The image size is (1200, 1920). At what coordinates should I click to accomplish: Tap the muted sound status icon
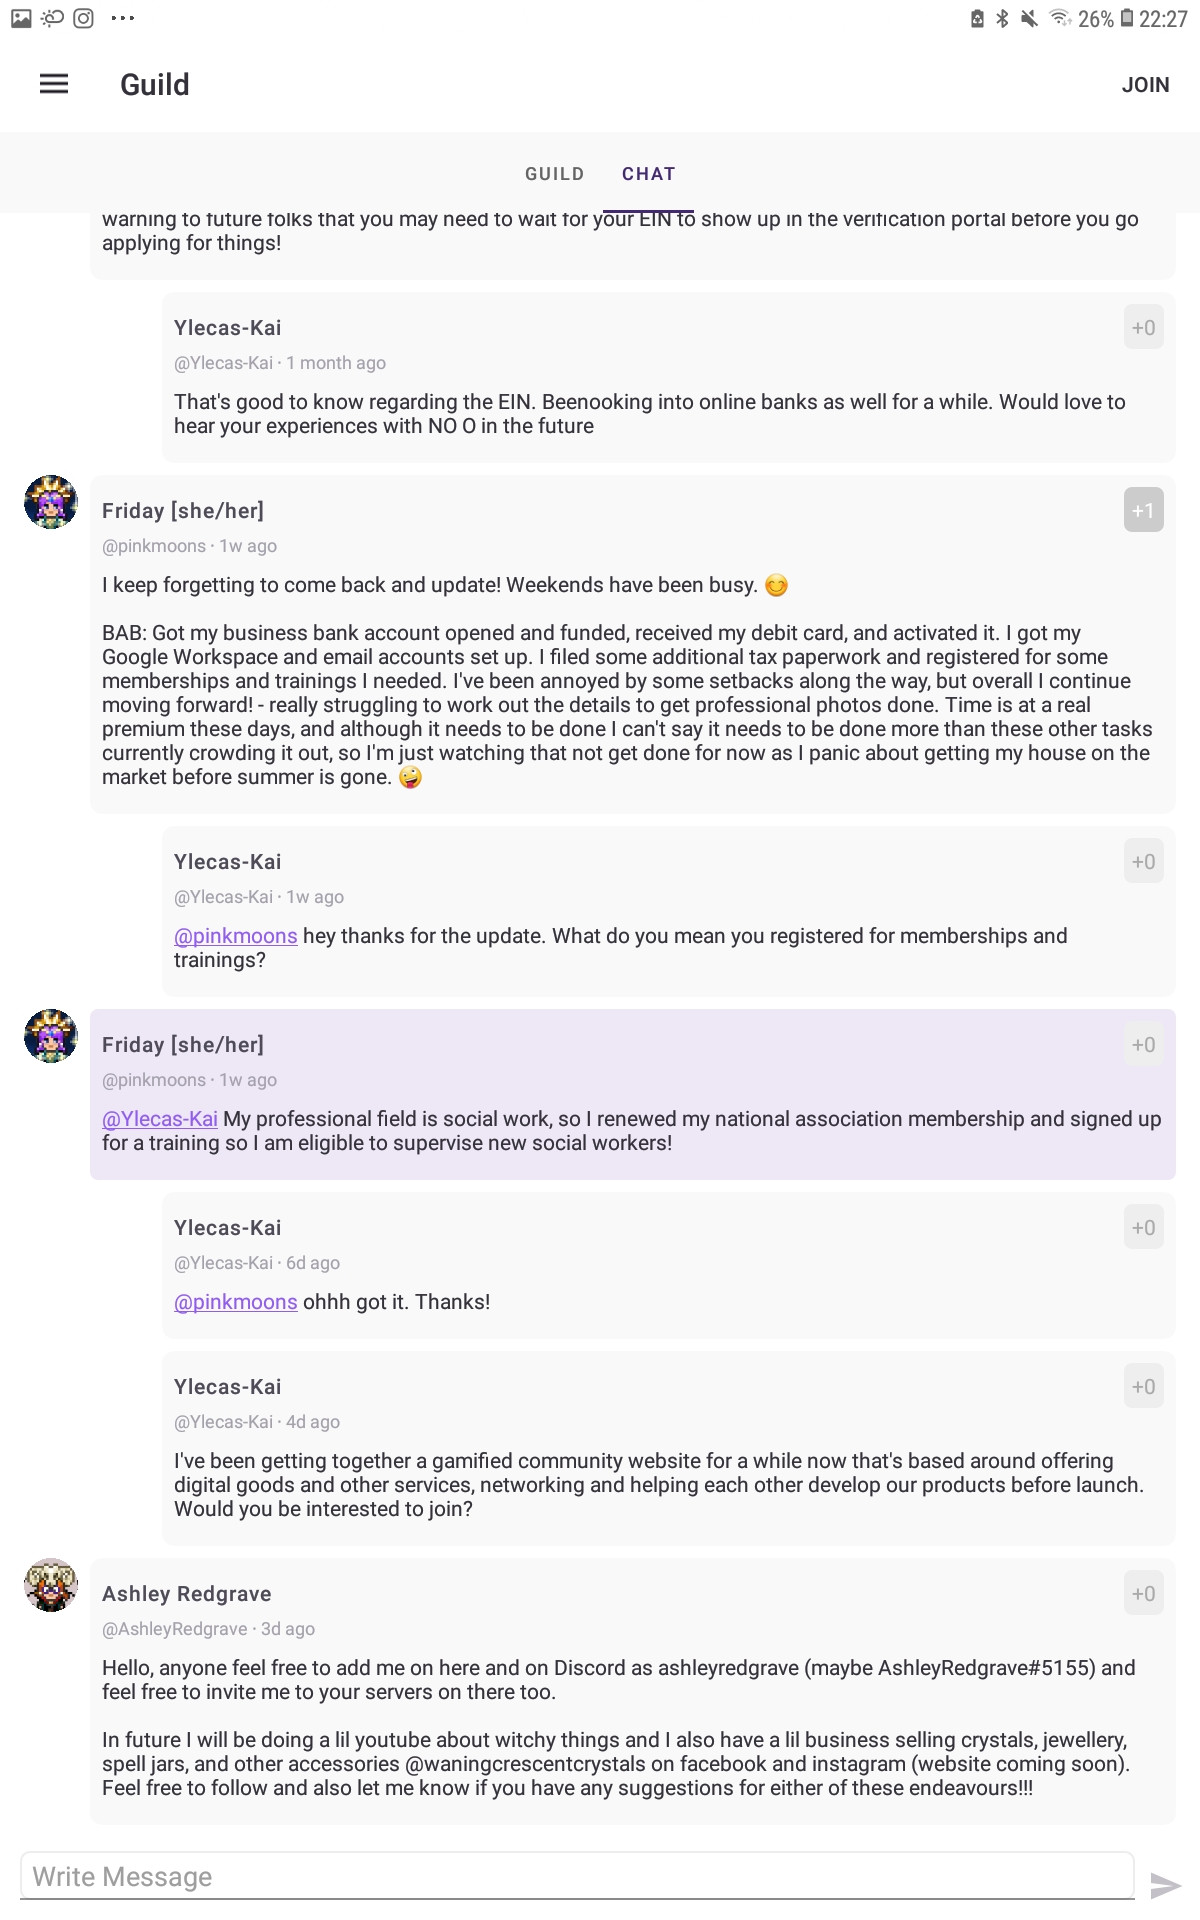click(1029, 18)
